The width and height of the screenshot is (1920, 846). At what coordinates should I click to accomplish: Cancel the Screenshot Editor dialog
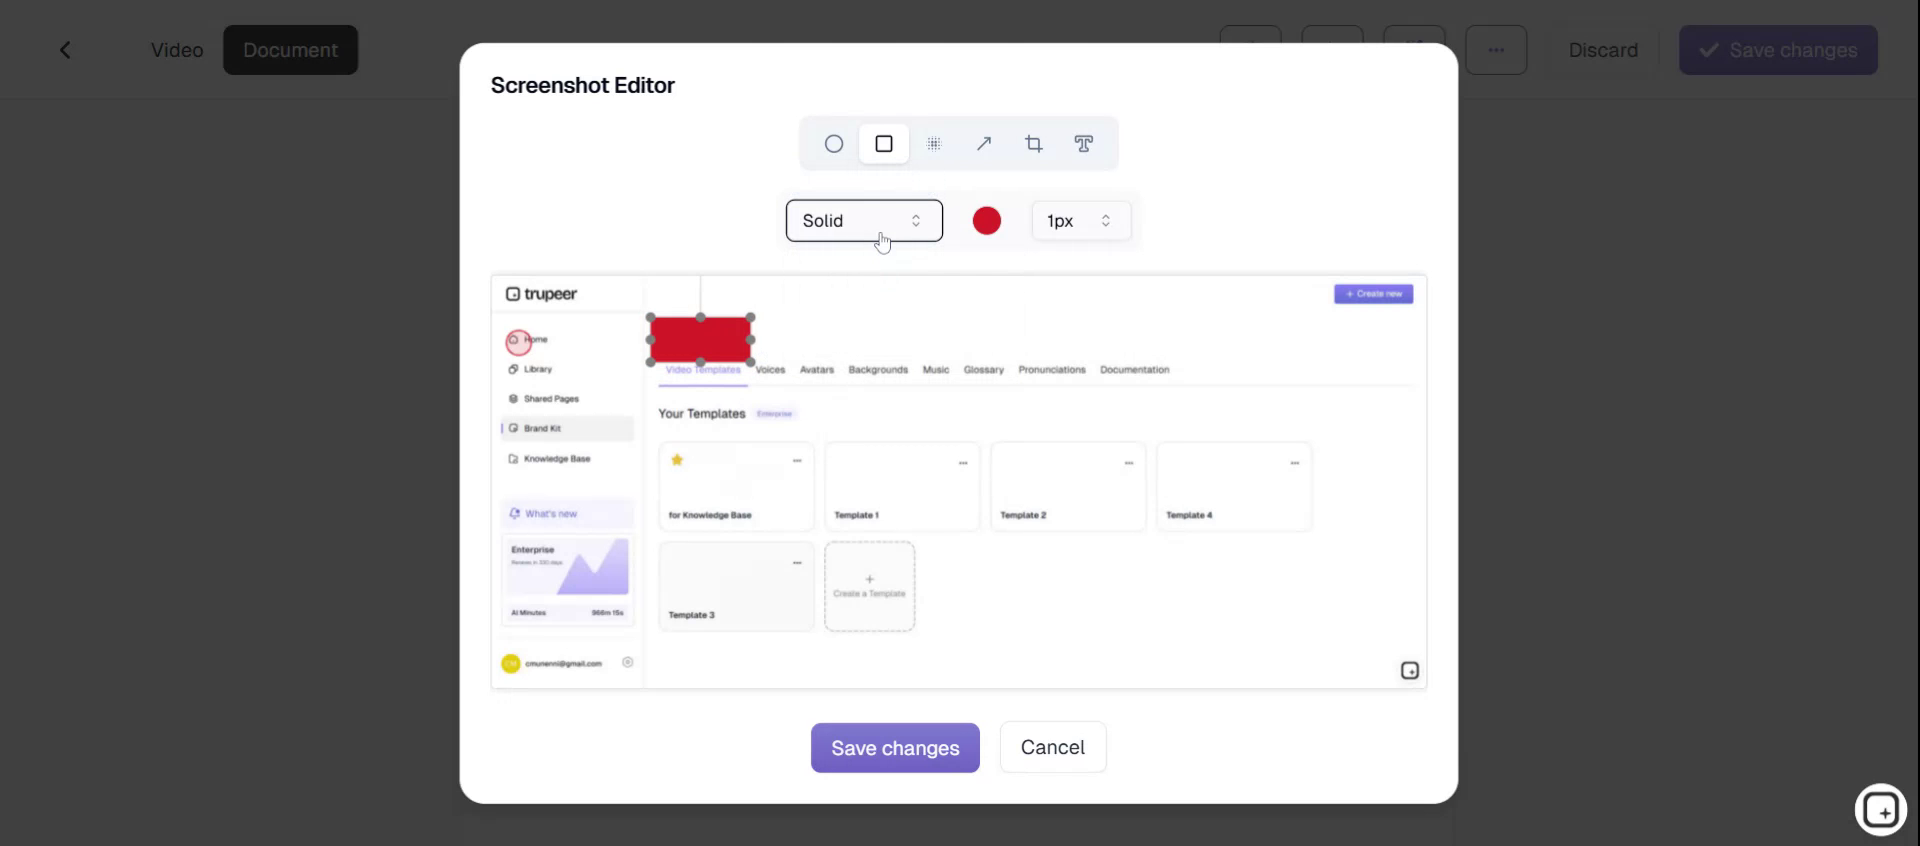pos(1053,747)
